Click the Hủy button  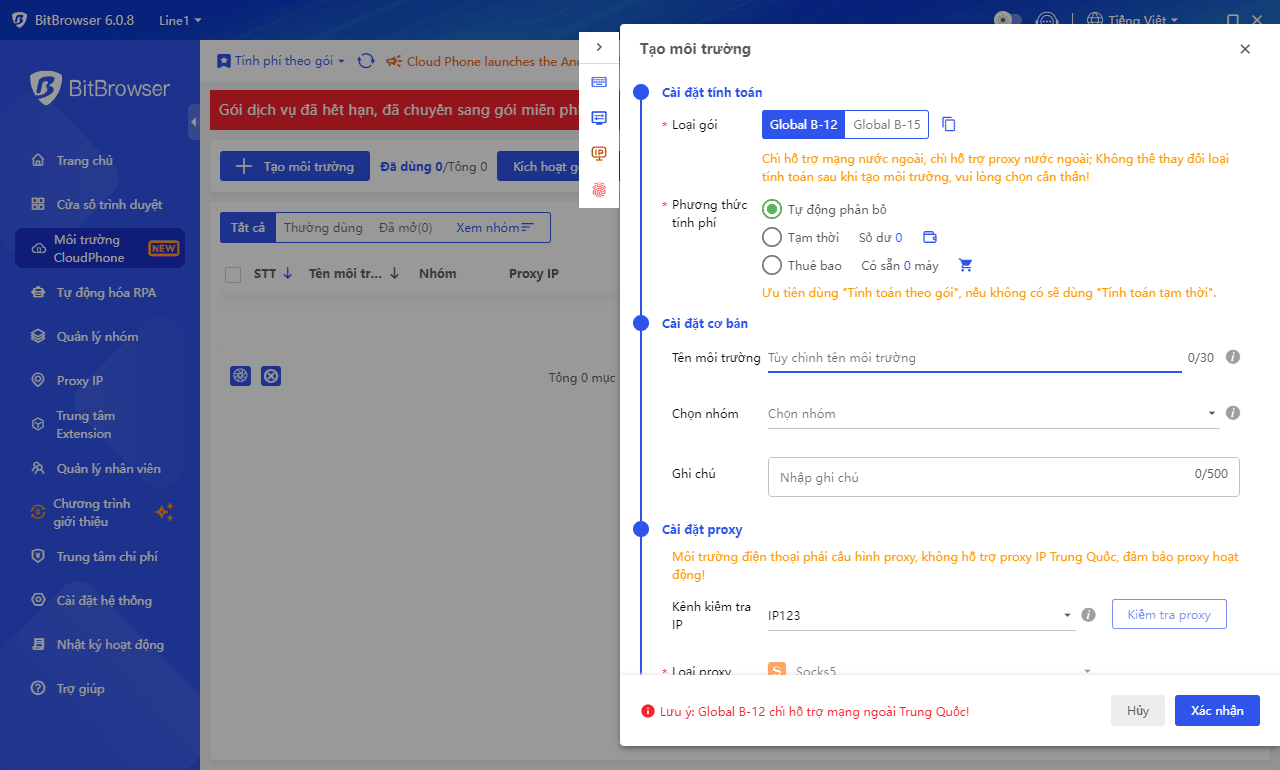click(x=1138, y=710)
